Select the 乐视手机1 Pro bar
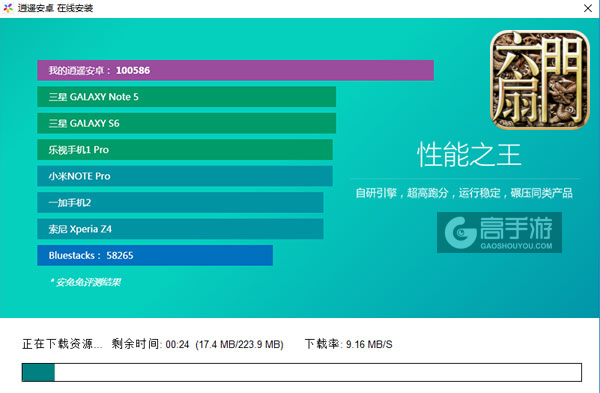This screenshot has height=393, width=600. [x=185, y=150]
